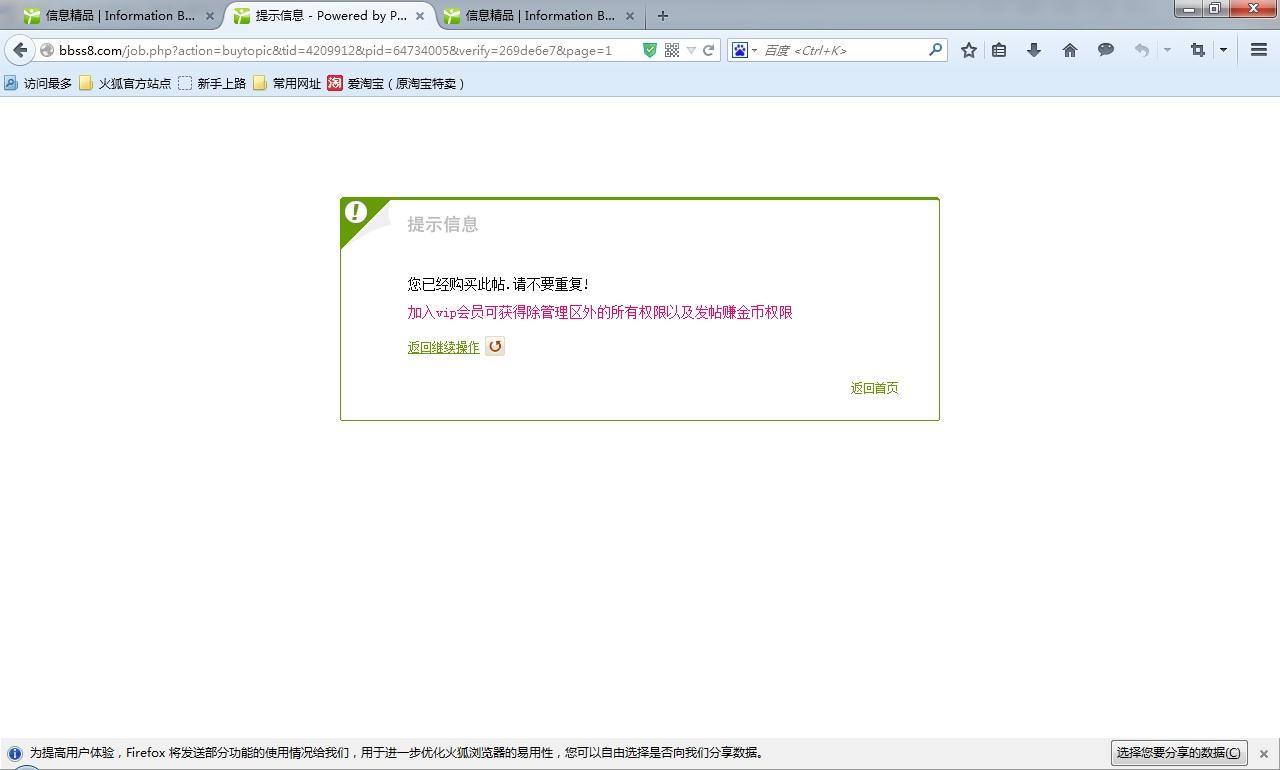Reload the page with the refresh icon

click(709, 50)
